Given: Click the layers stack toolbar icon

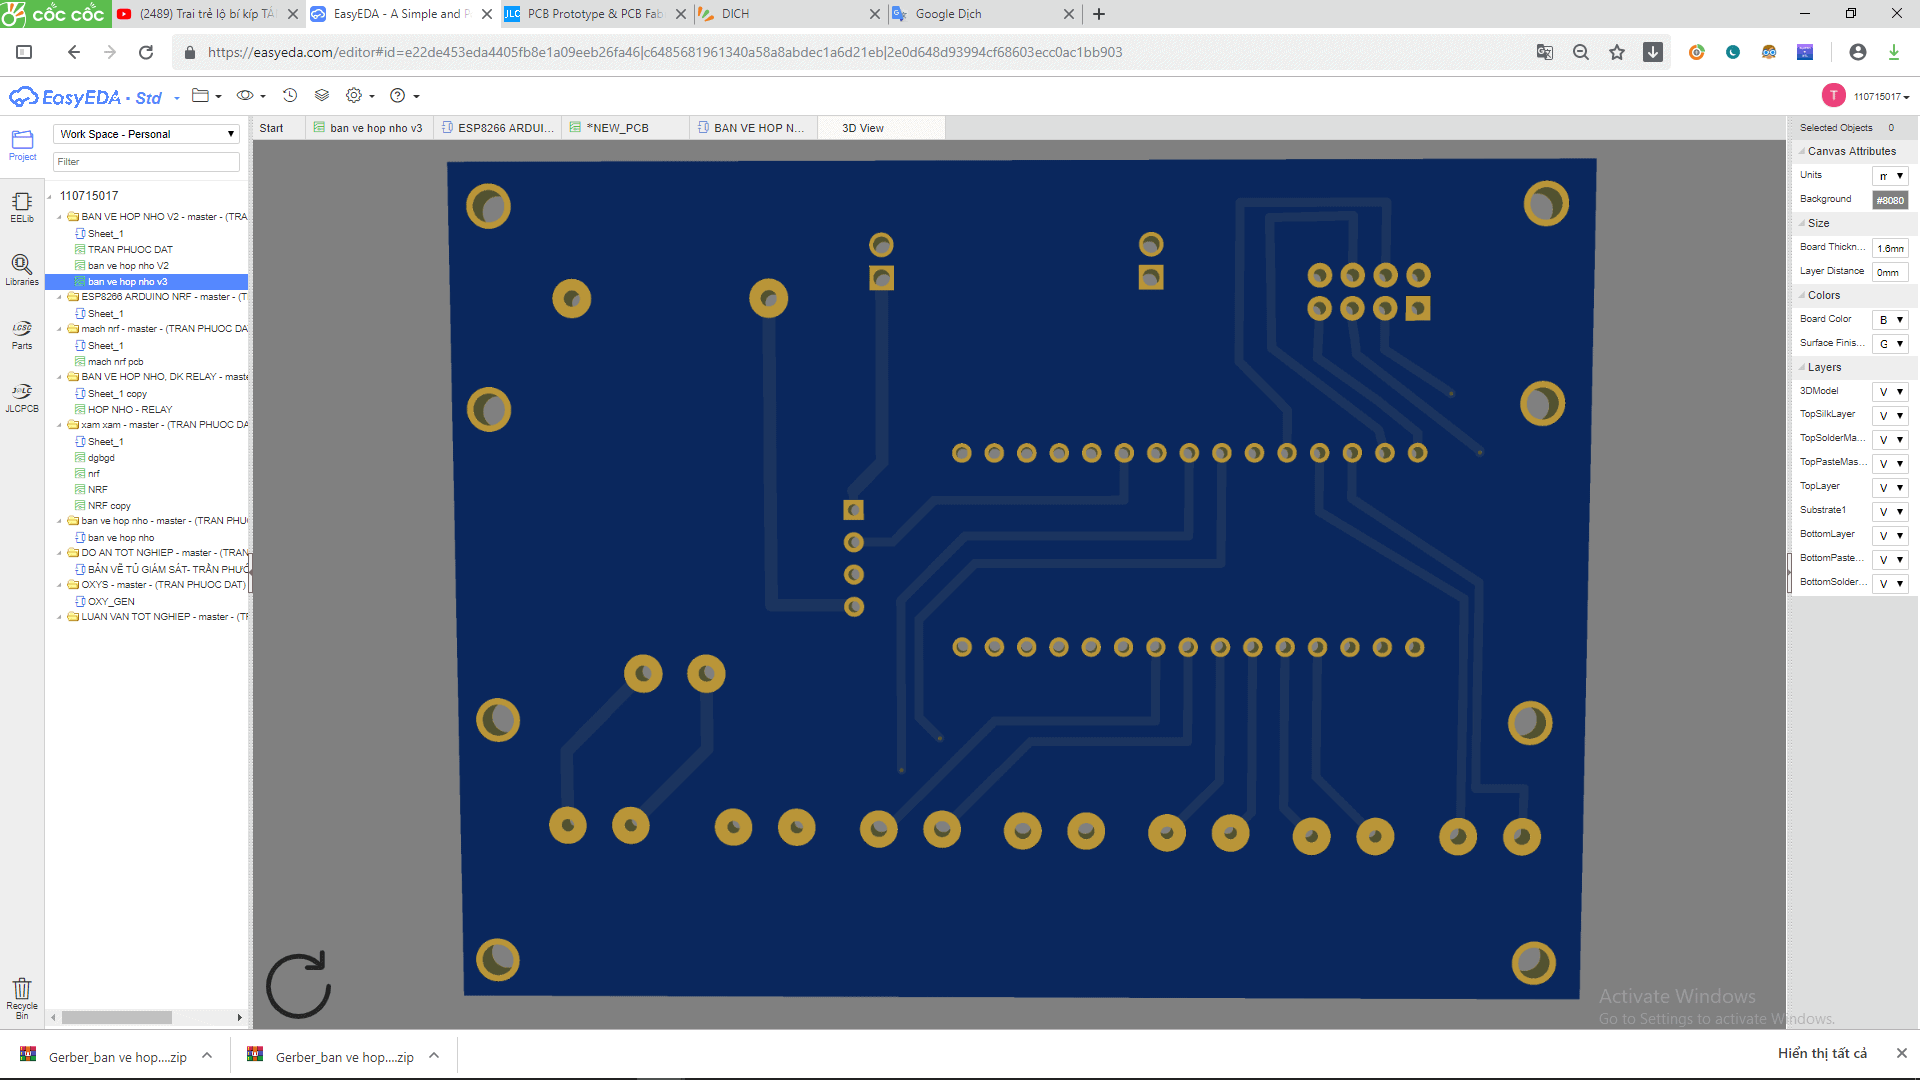Looking at the screenshot, I should click(322, 96).
